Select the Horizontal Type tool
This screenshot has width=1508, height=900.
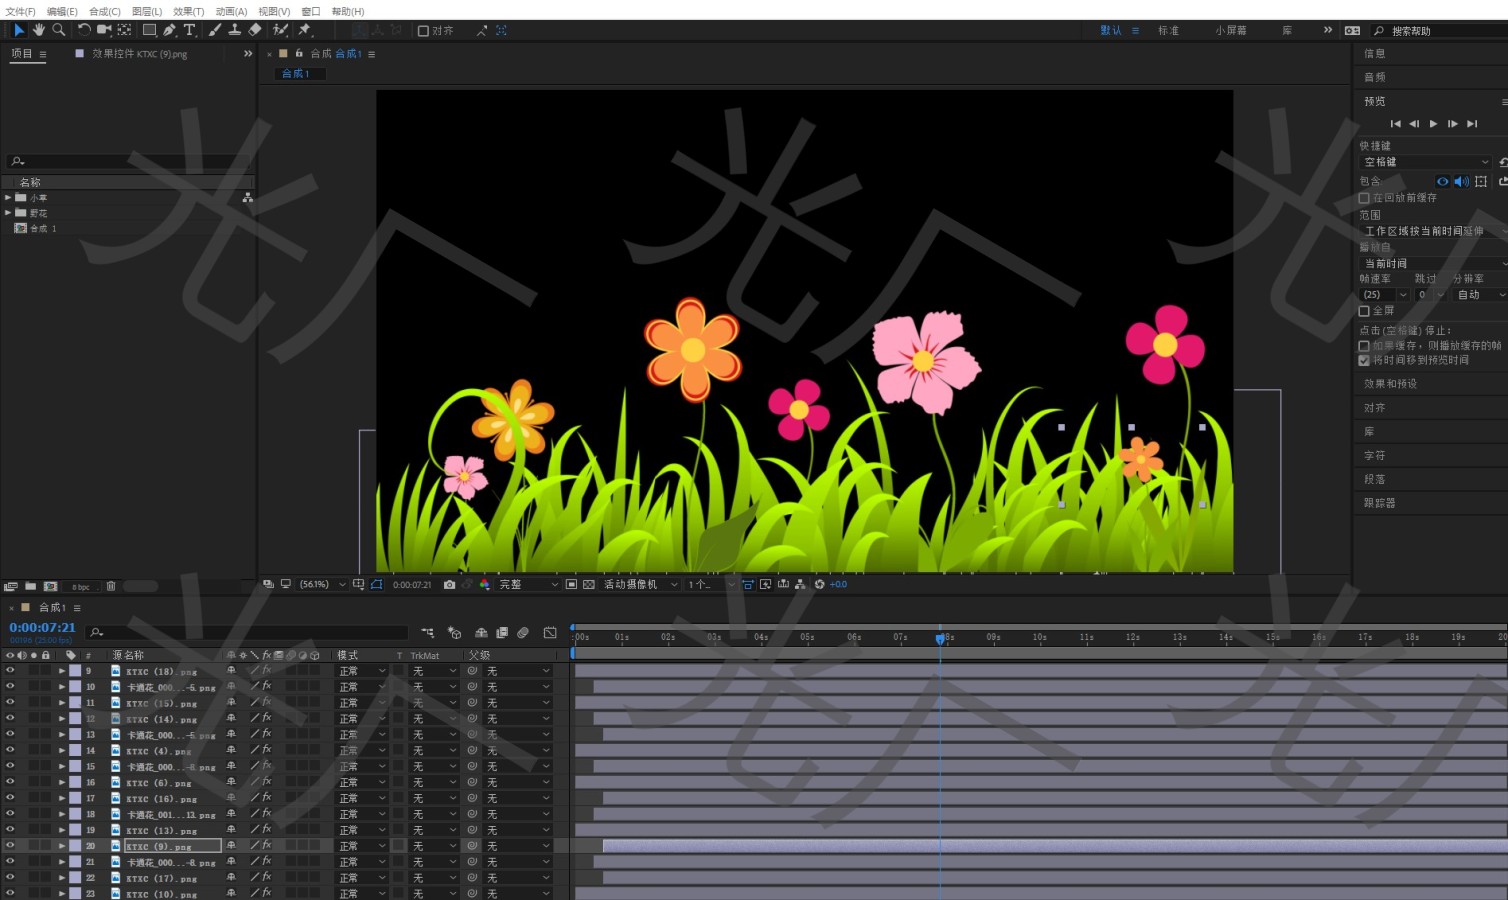[x=189, y=30]
